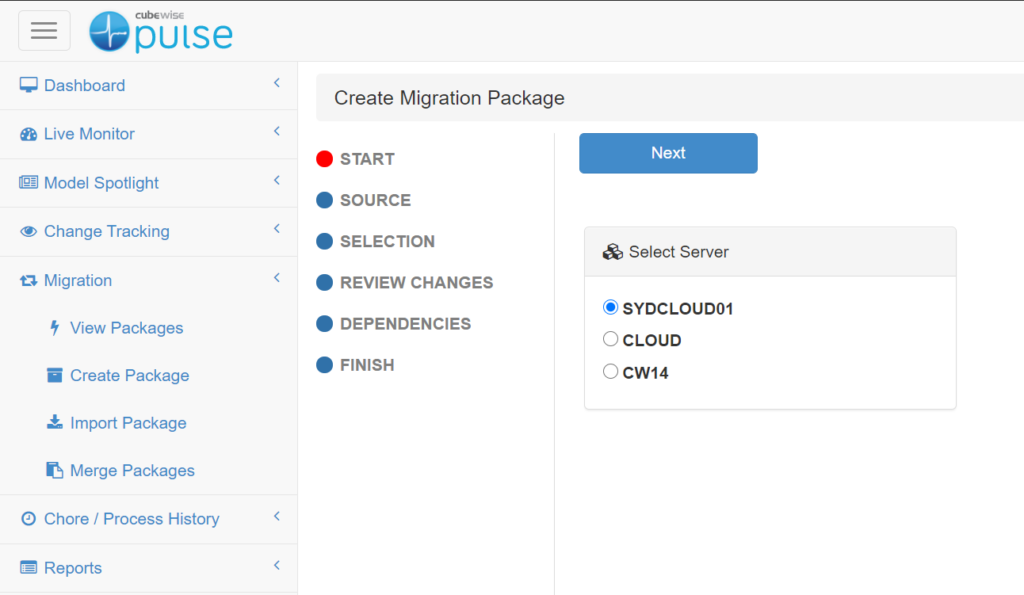Click the SOURCE step in the wizard
This screenshot has width=1024, height=595.
coord(374,200)
